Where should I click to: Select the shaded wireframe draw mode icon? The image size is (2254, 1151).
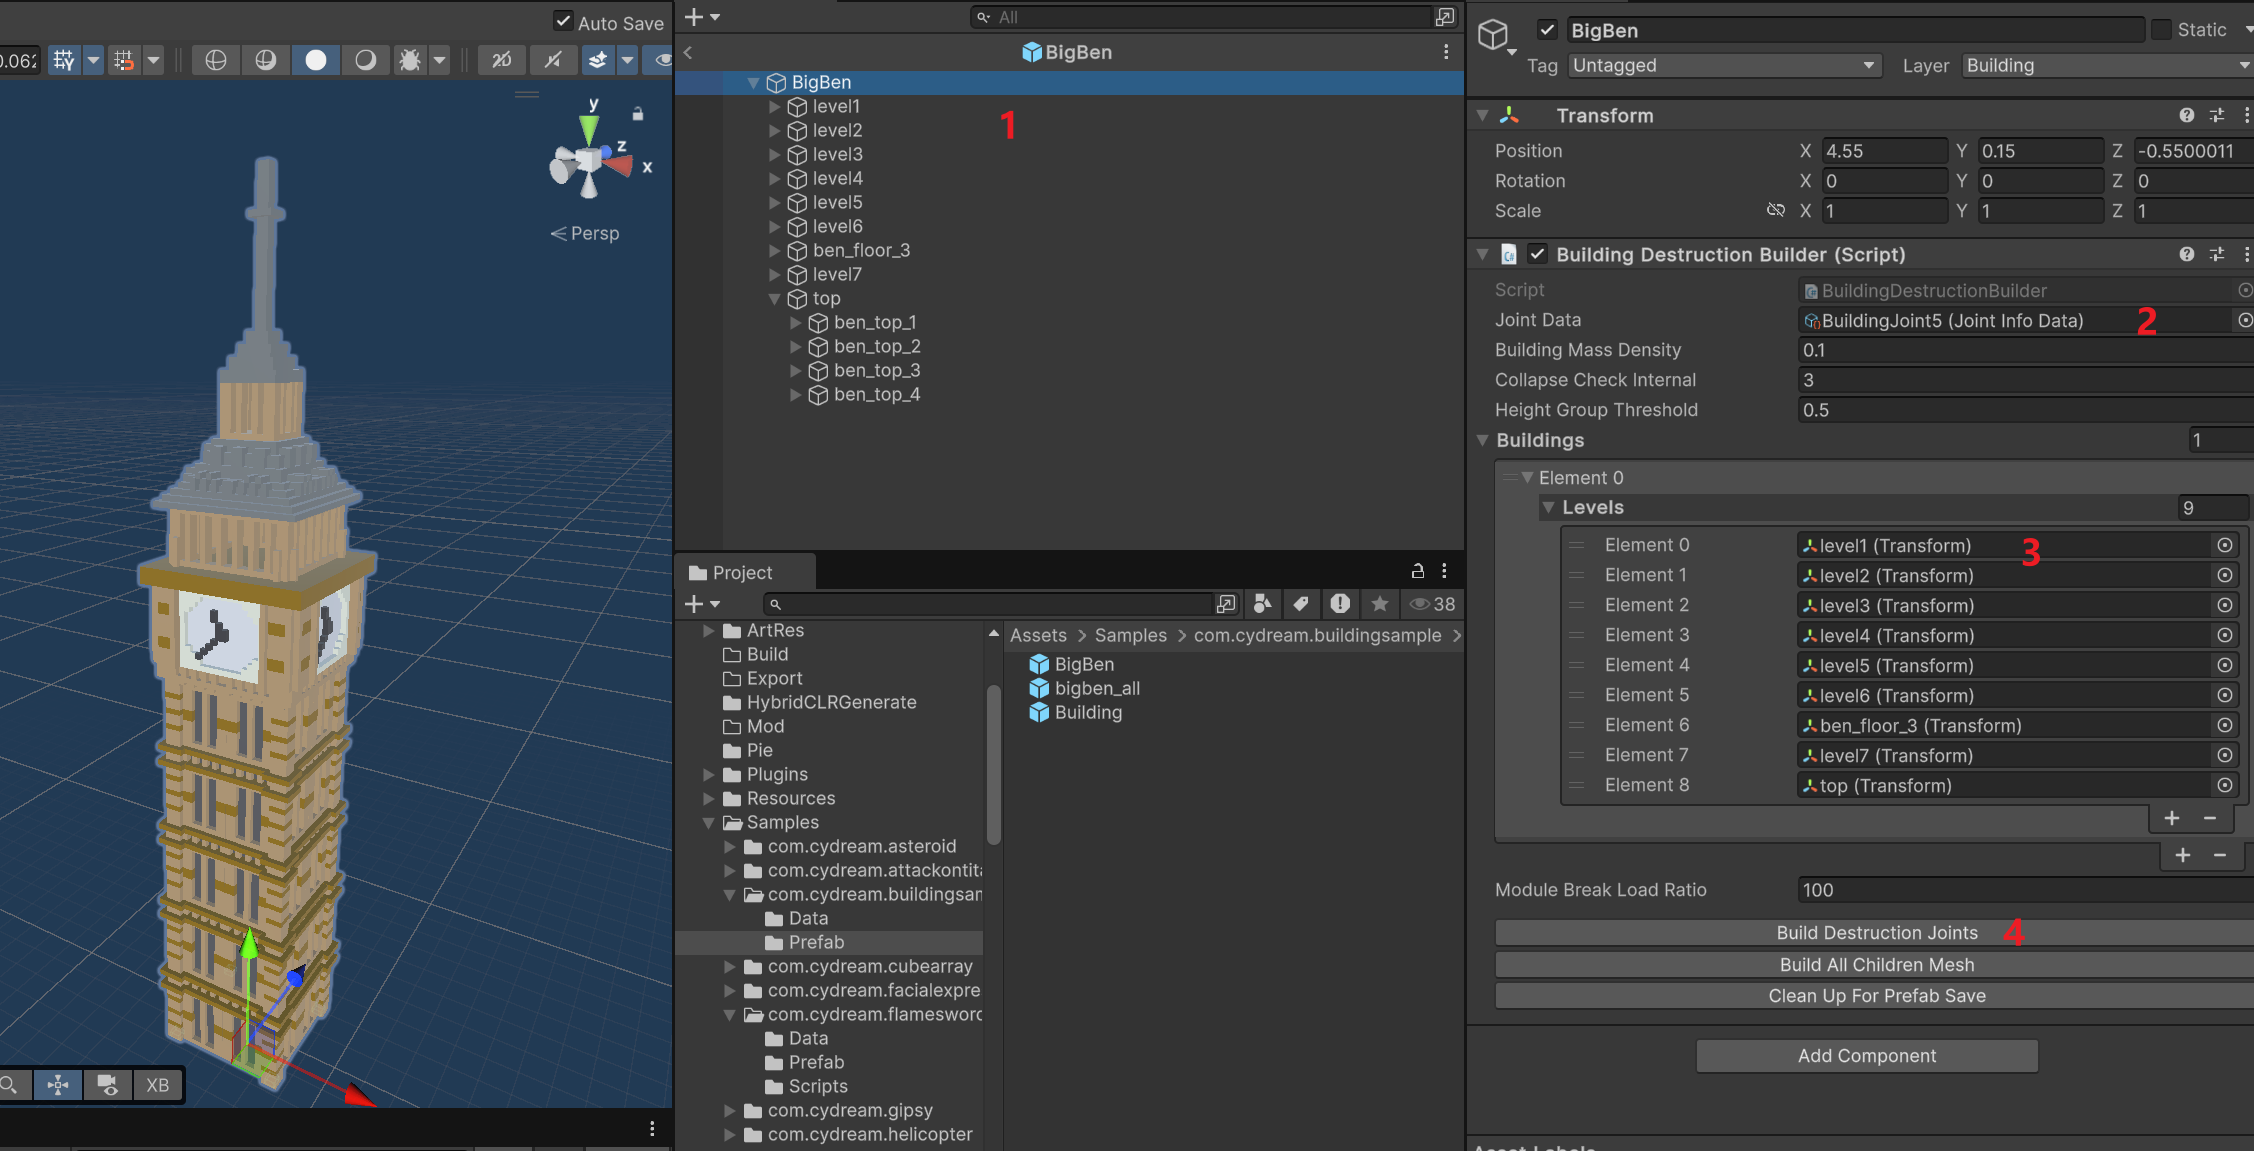pos(266,60)
